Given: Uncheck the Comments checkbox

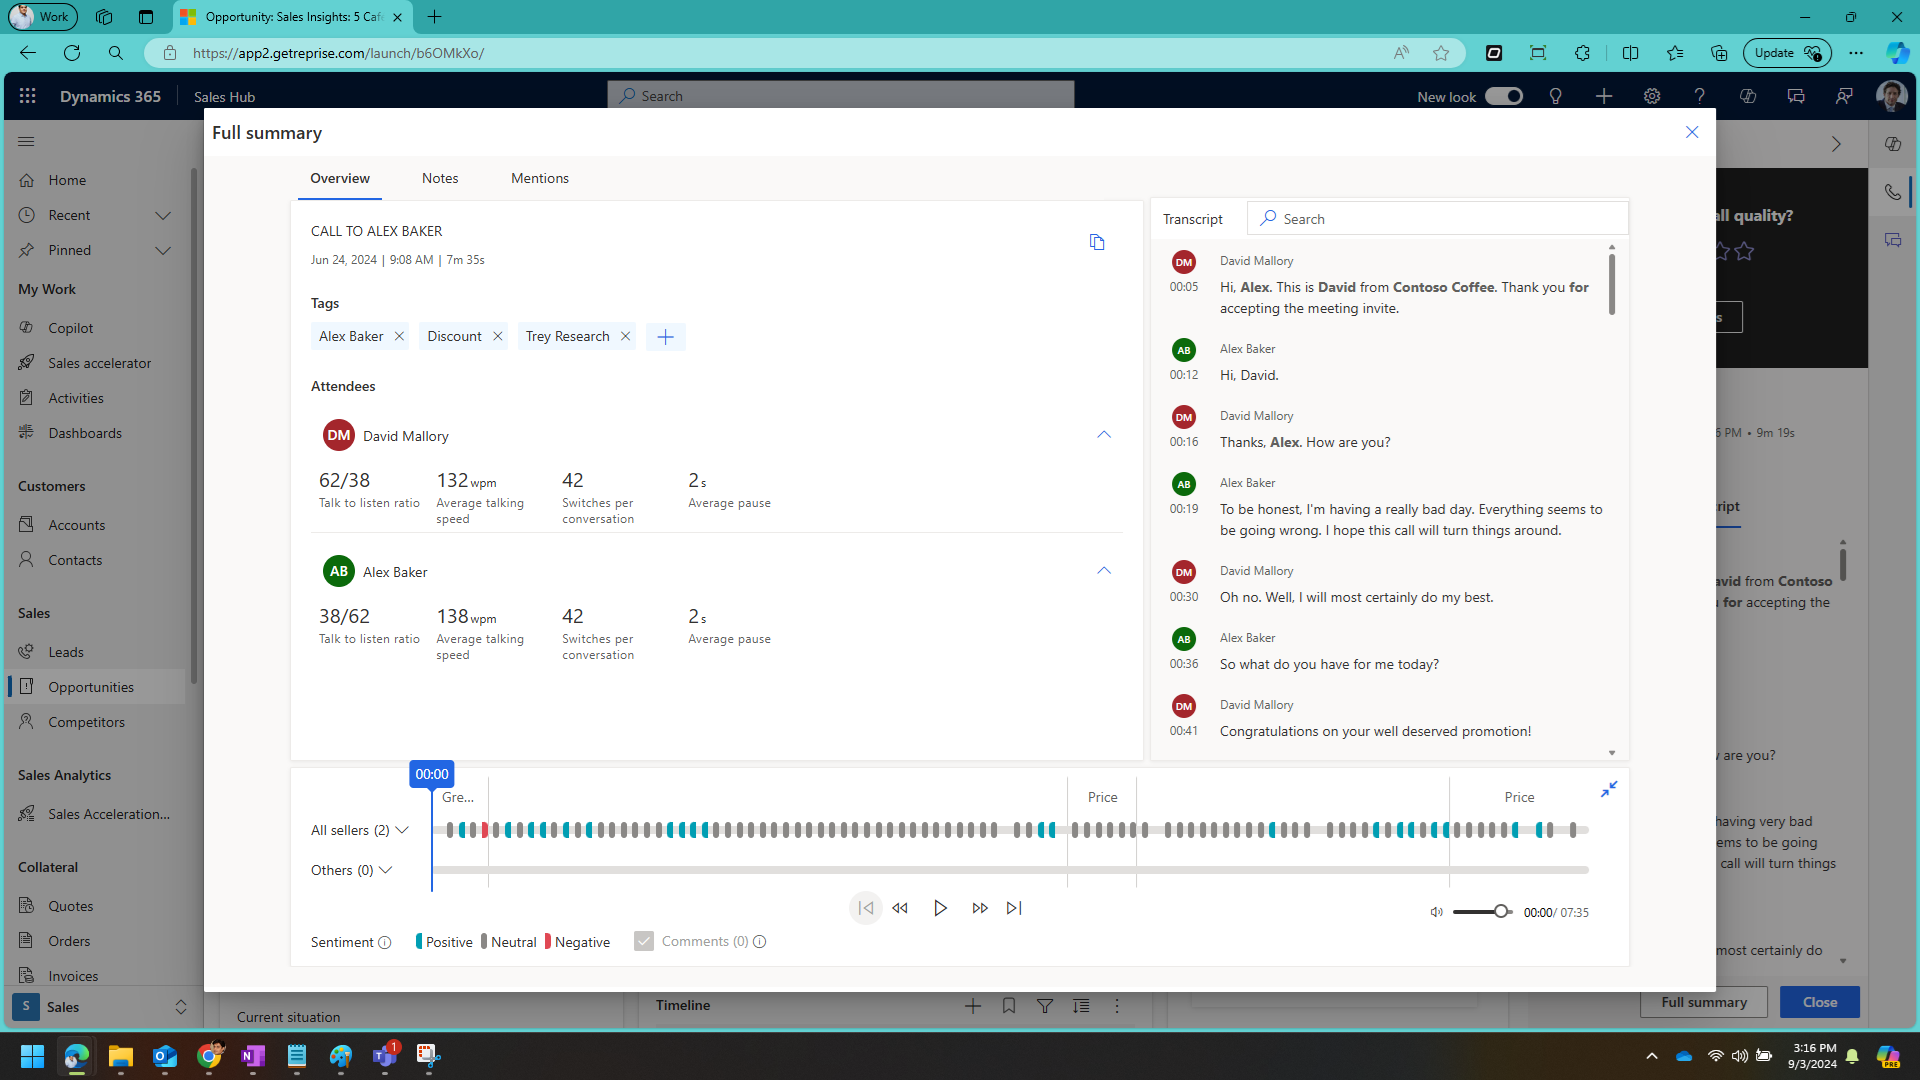Looking at the screenshot, I should click(644, 940).
